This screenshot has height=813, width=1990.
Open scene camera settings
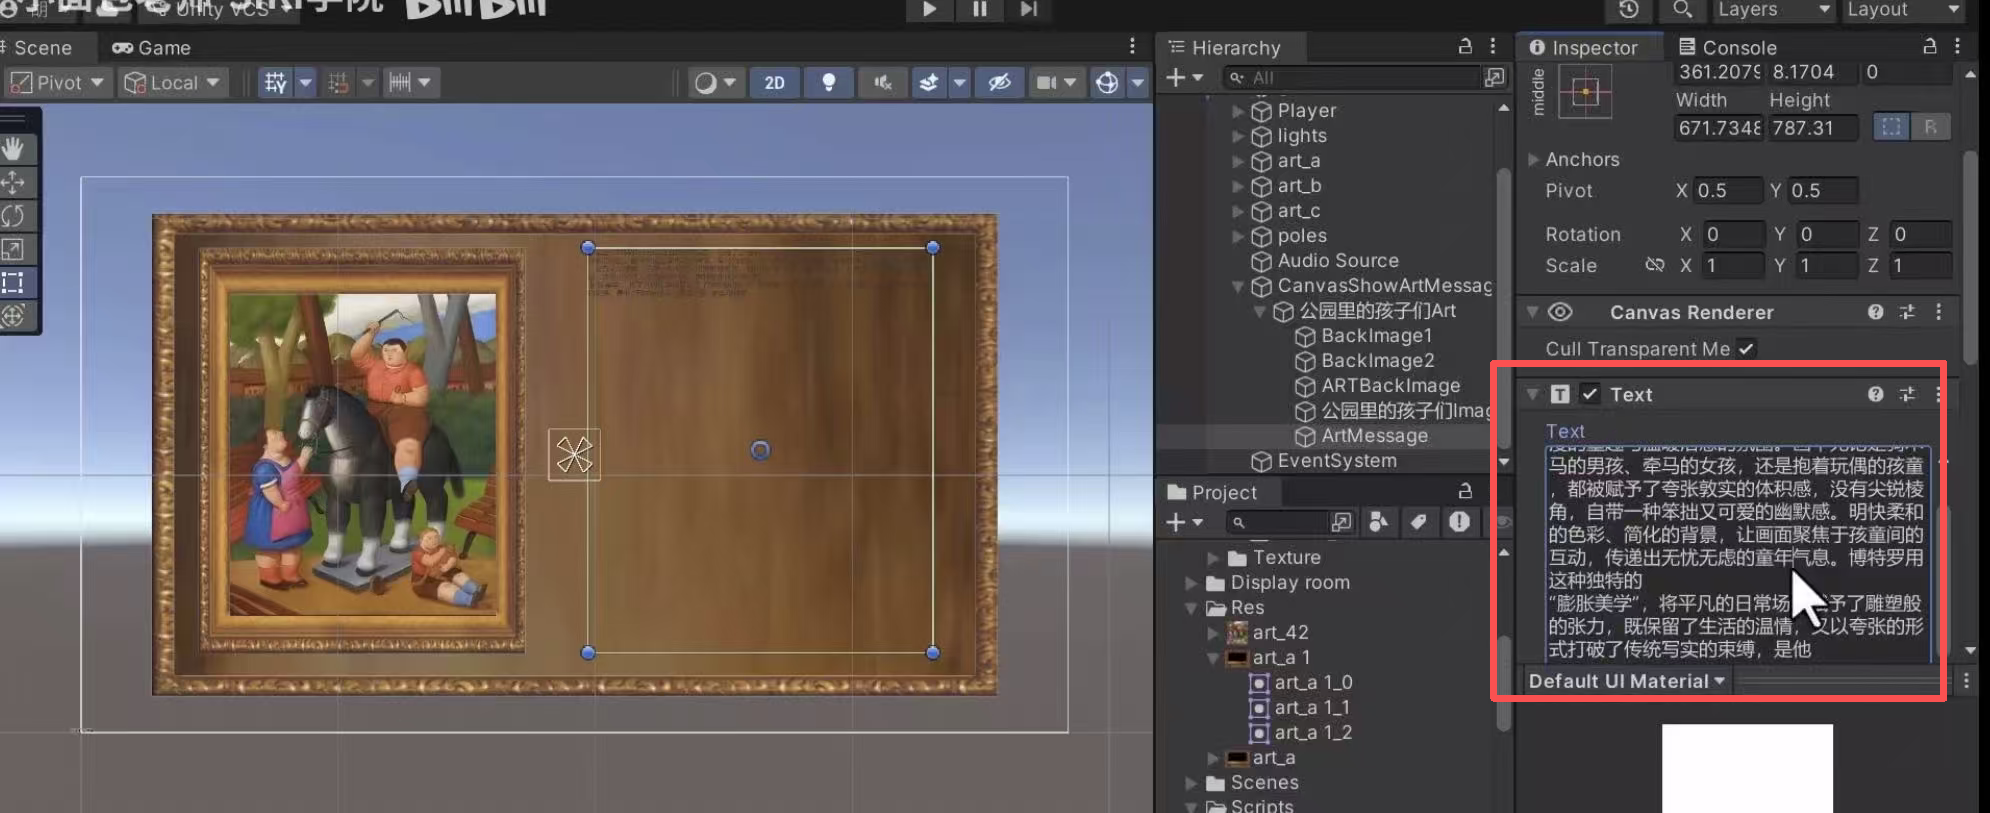pos(1056,83)
